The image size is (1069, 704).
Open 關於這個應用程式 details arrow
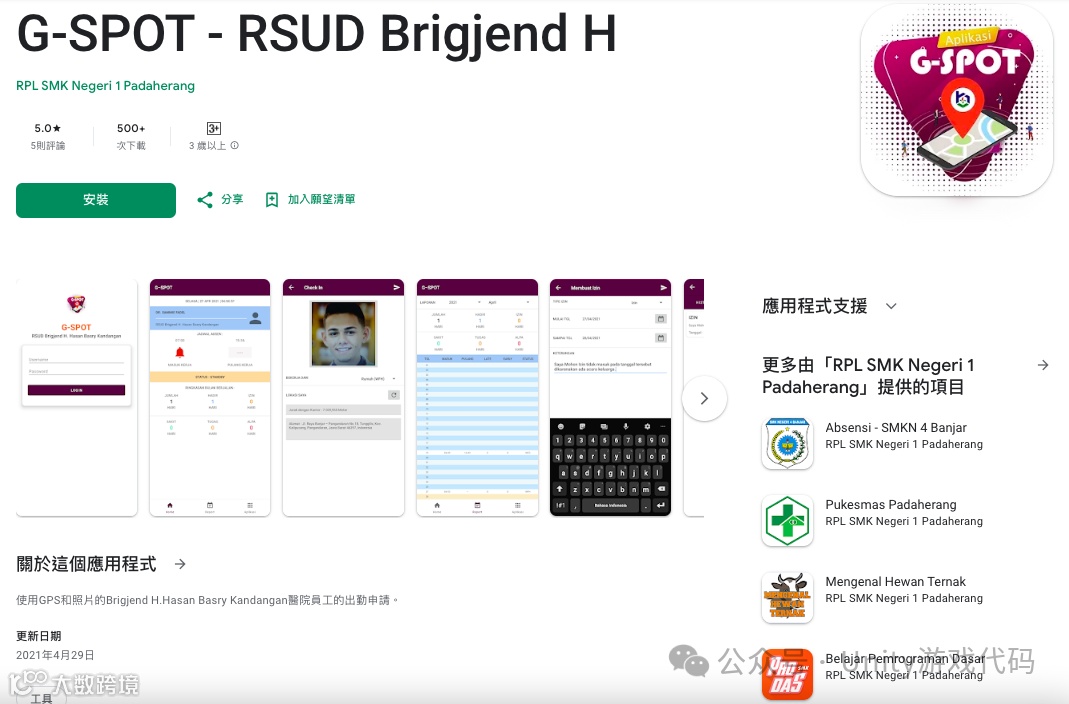click(x=180, y=564)
